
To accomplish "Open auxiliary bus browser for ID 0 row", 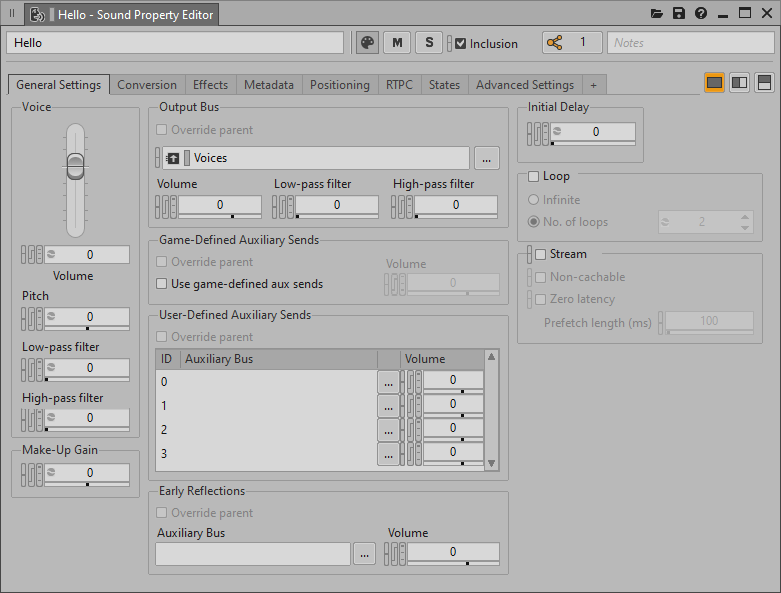I will point(388,381).
